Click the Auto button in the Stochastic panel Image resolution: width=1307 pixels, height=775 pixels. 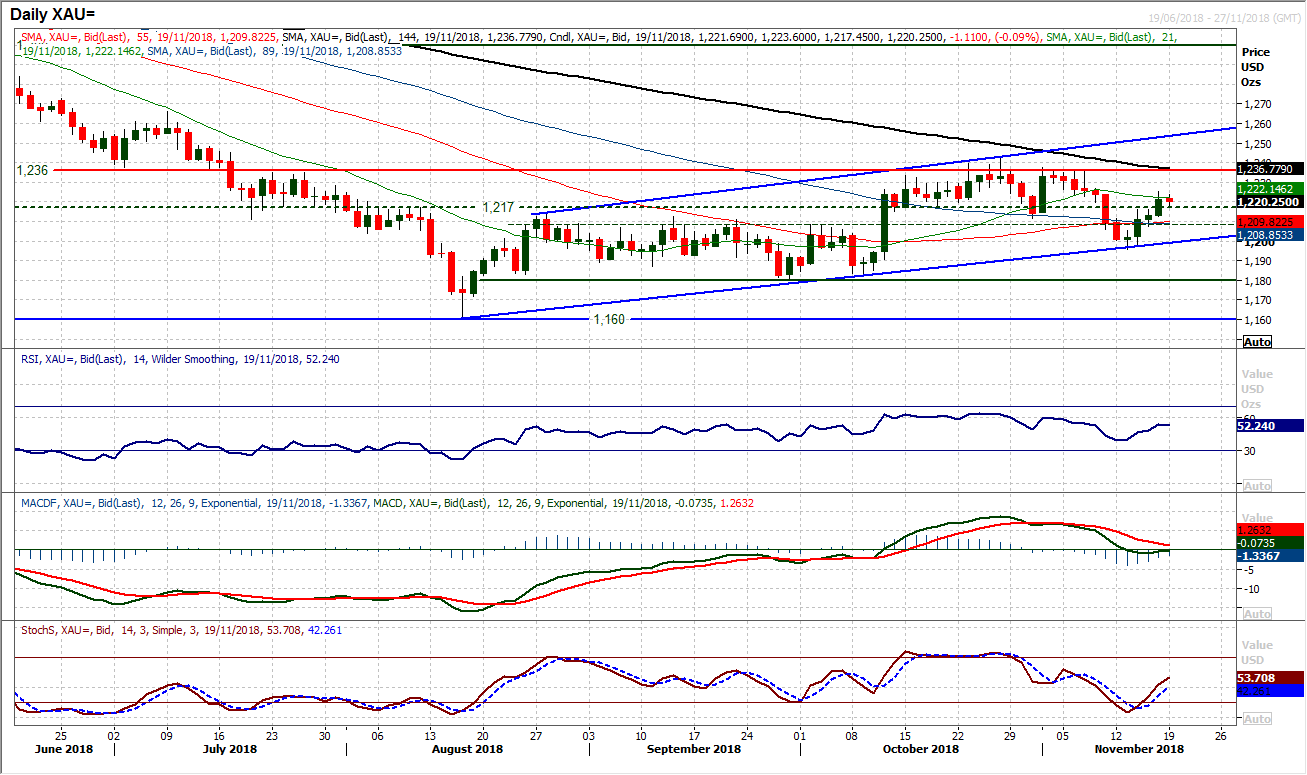(x=1257, y=719)
